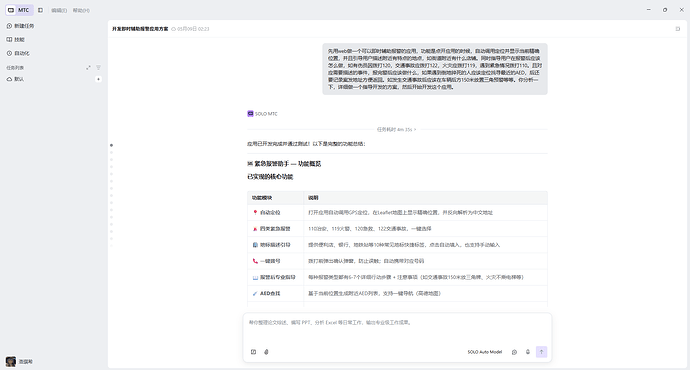Select the 默认 group in task list
Screen dimensions: 690x370
[x=15, y=79]
